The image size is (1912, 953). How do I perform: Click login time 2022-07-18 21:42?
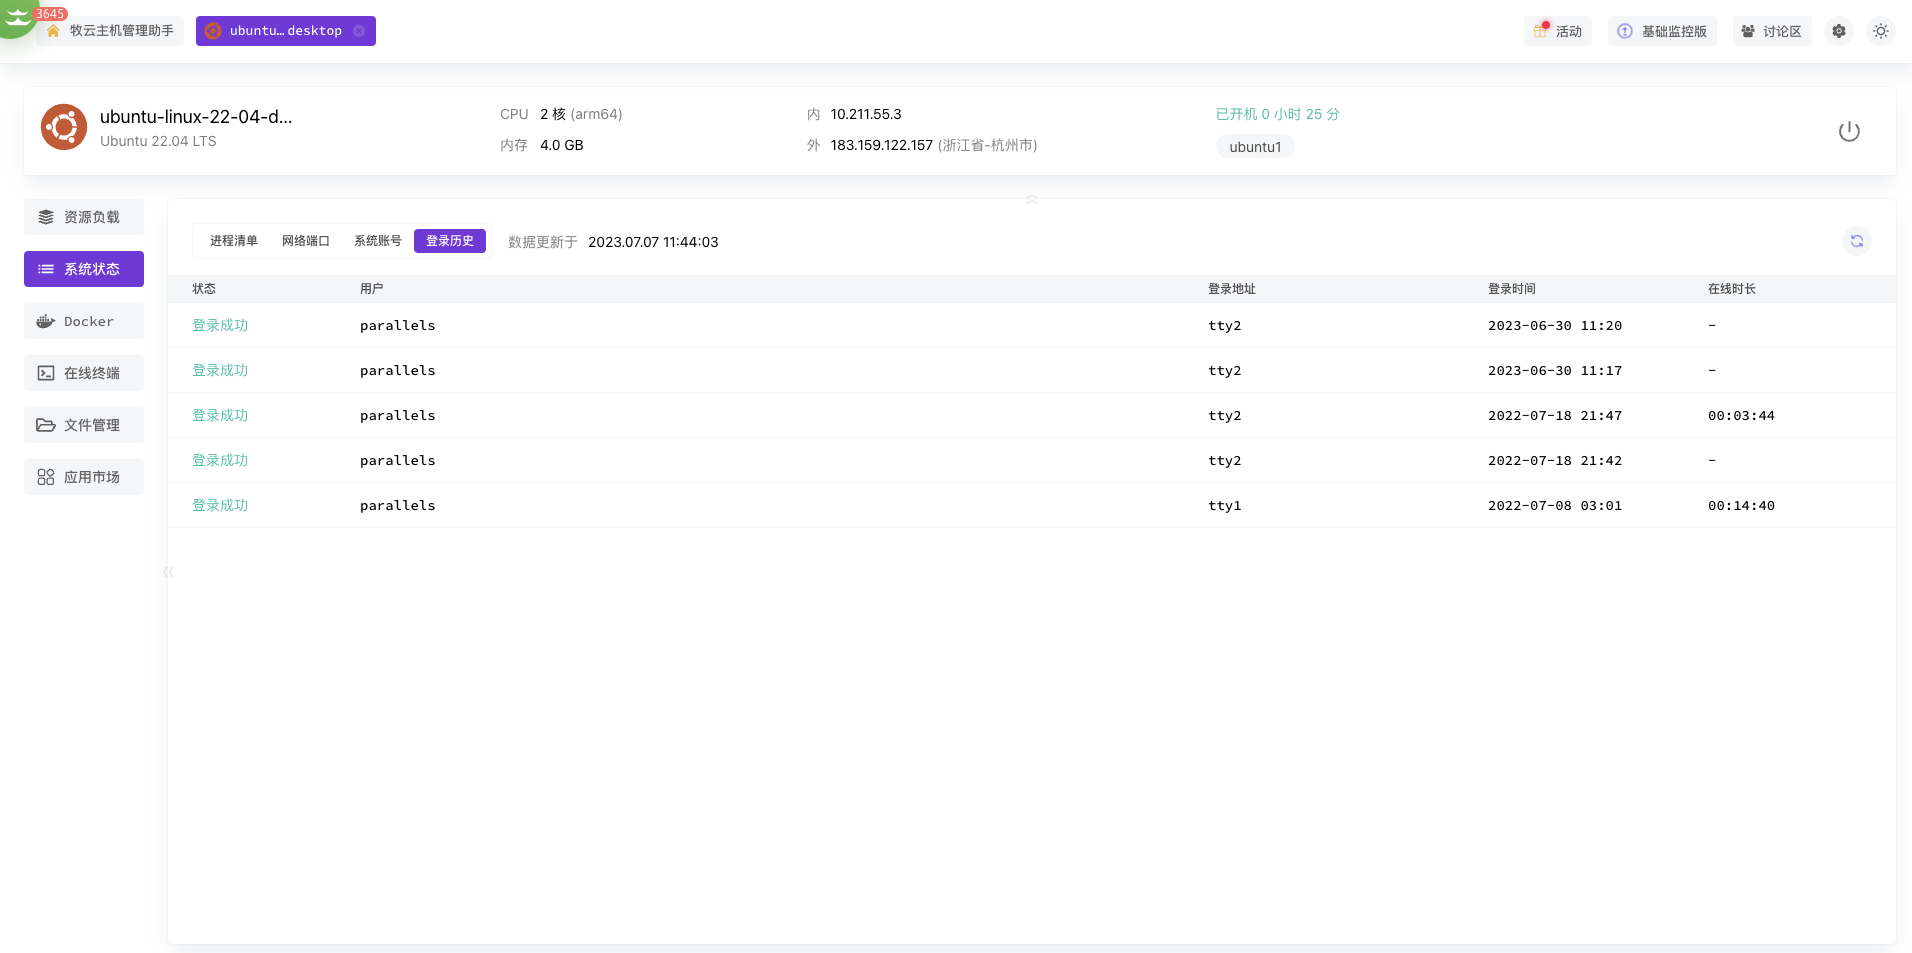(1555, 461)
